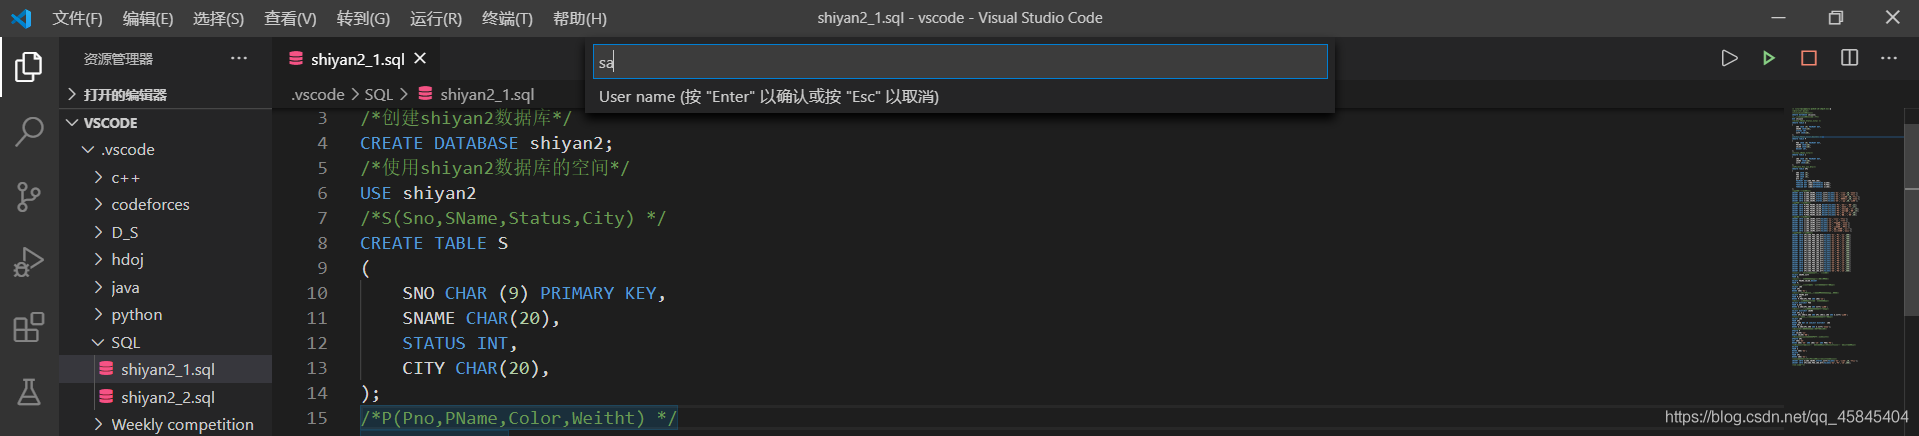Open the Source Control view
Image resolution: width=1919 pixels, height=436 pixels.
tap(29, 196)
